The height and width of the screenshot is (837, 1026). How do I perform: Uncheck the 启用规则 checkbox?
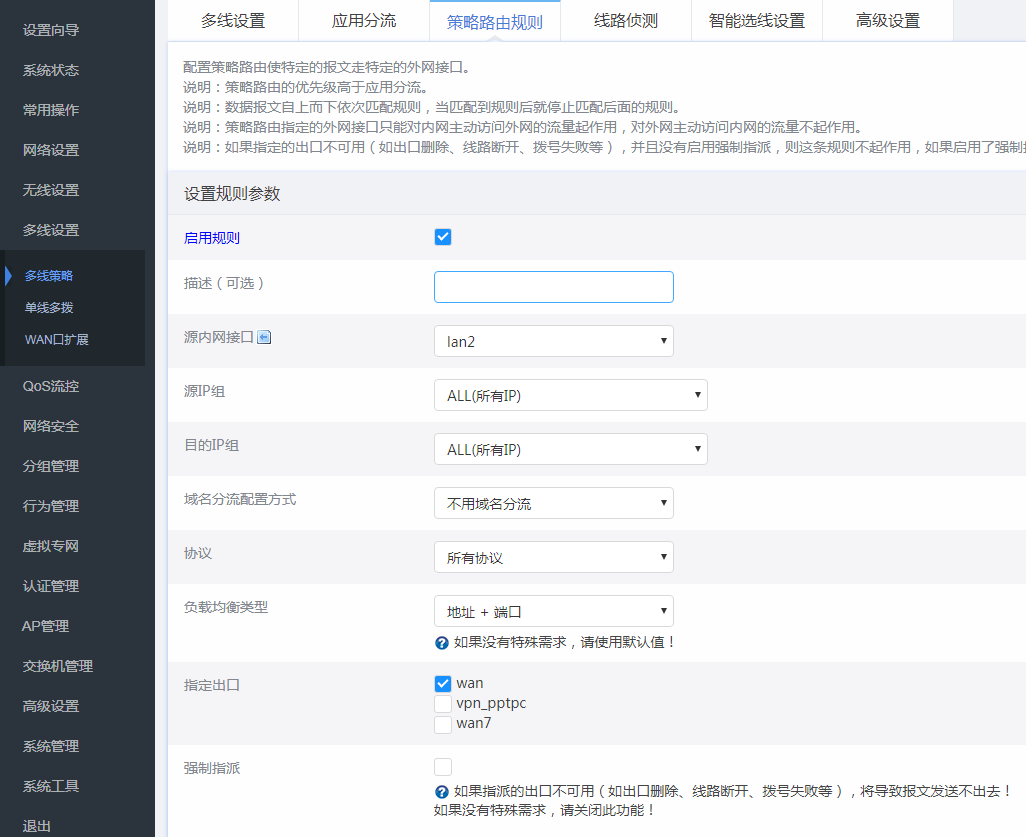coord(443,237)
